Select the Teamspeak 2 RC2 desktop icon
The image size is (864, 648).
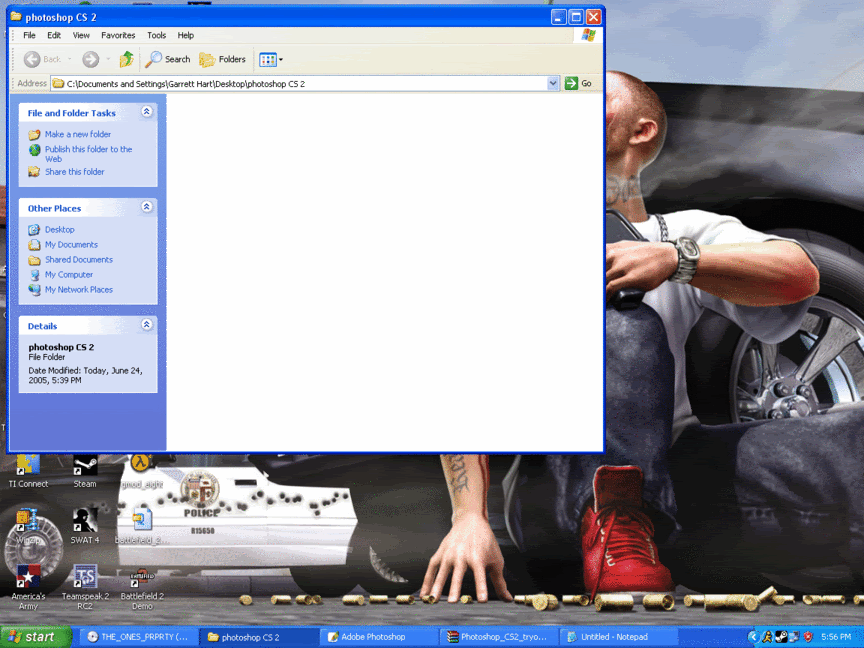(85, 587)
